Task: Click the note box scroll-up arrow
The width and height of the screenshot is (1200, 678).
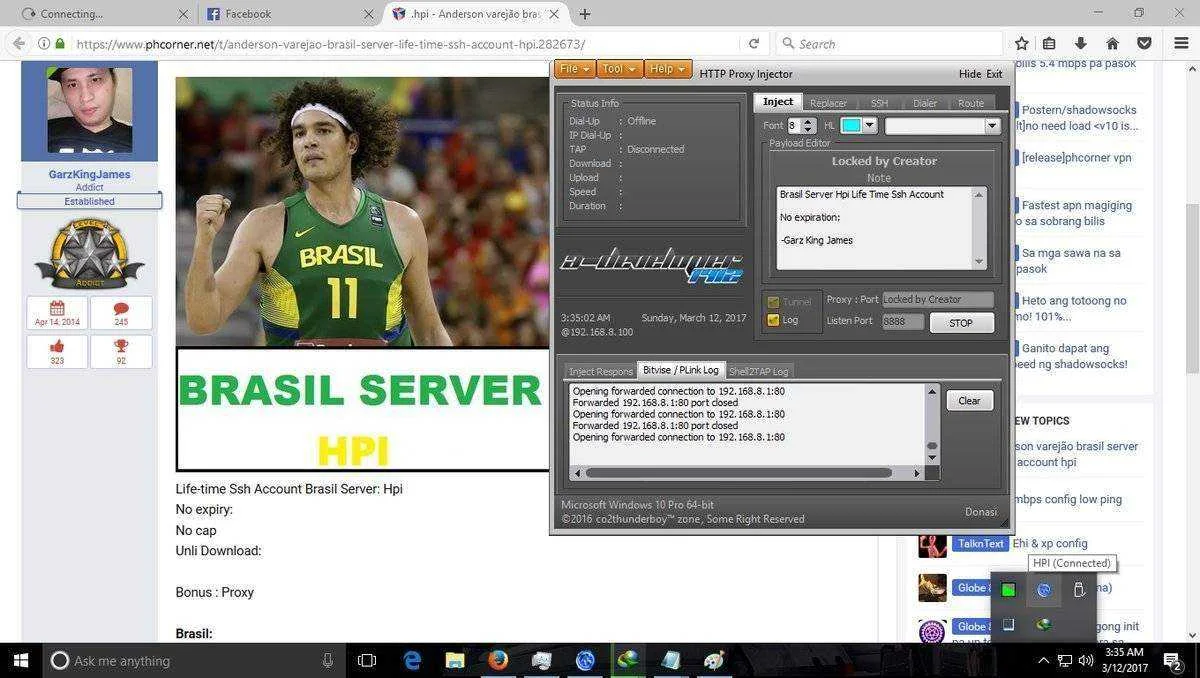Action: (979, 195)
